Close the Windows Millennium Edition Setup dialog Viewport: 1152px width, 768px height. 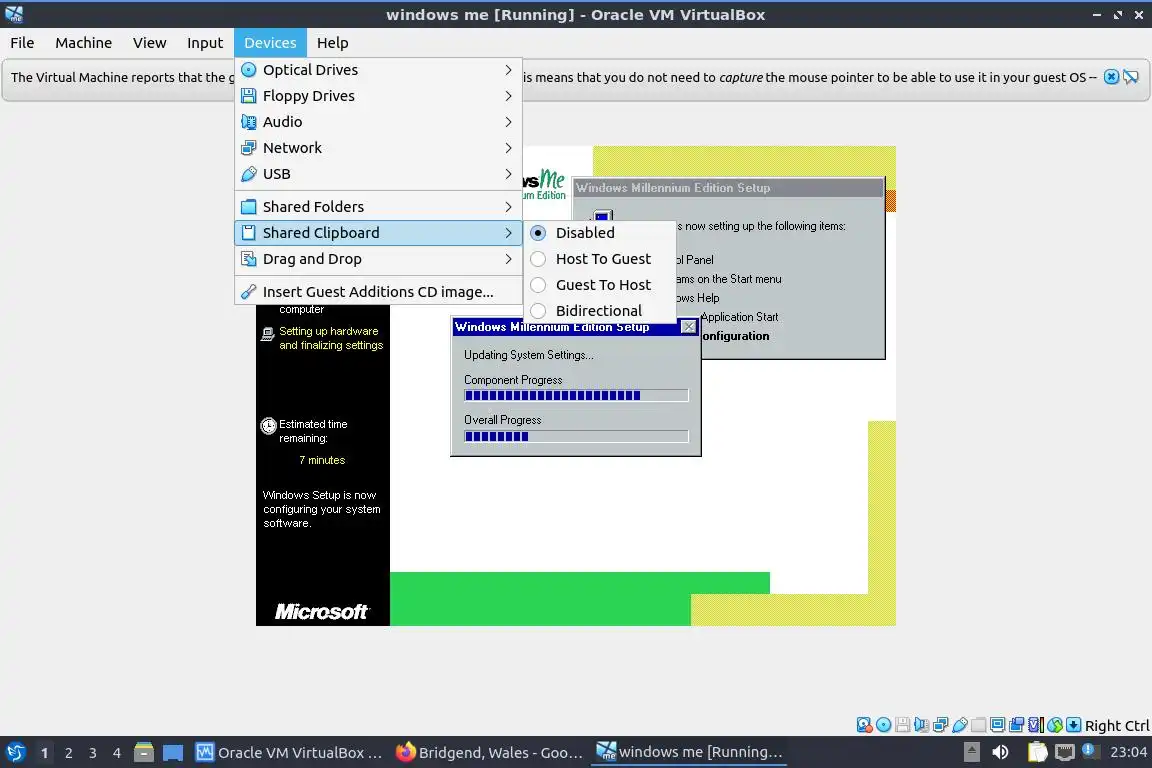click(x=688, y=327)
